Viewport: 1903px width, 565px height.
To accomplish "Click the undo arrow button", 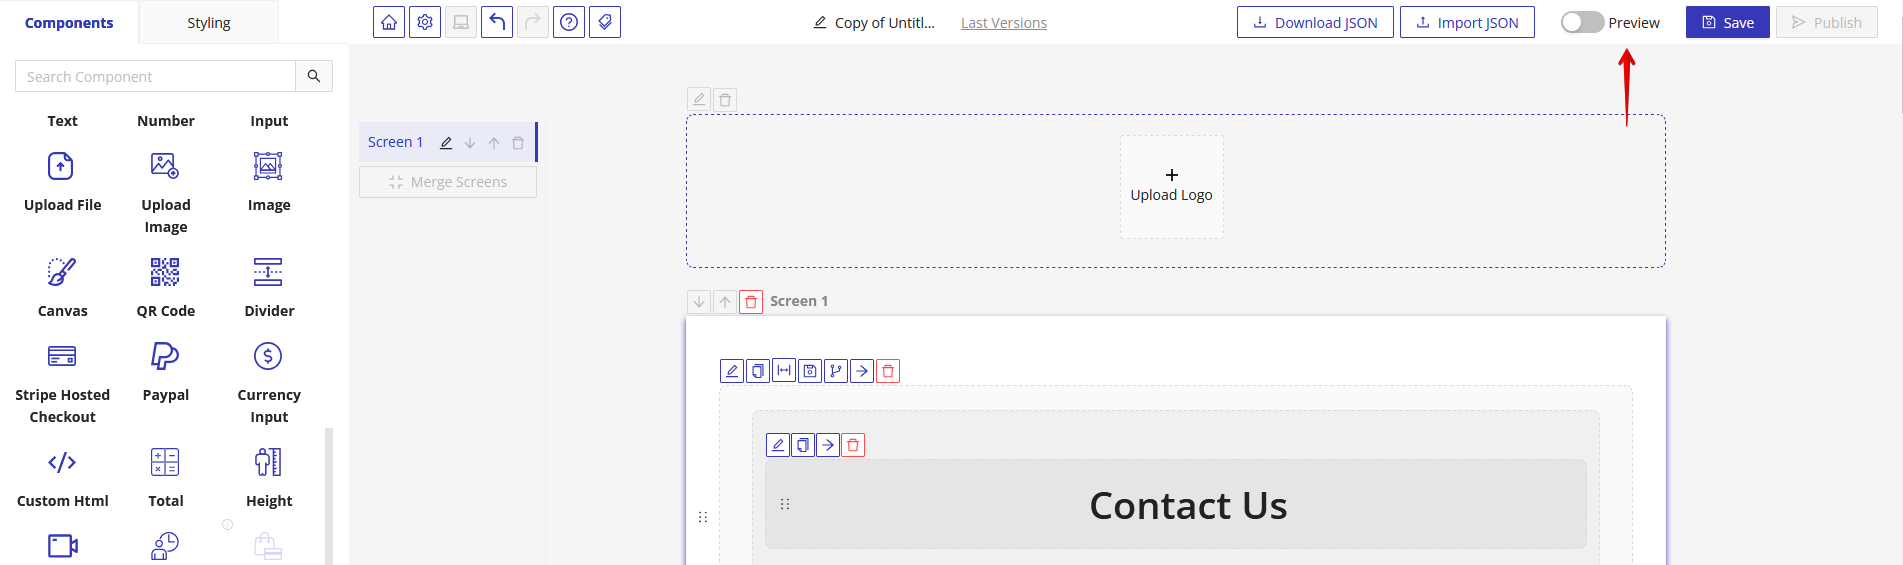I will 497,22.
